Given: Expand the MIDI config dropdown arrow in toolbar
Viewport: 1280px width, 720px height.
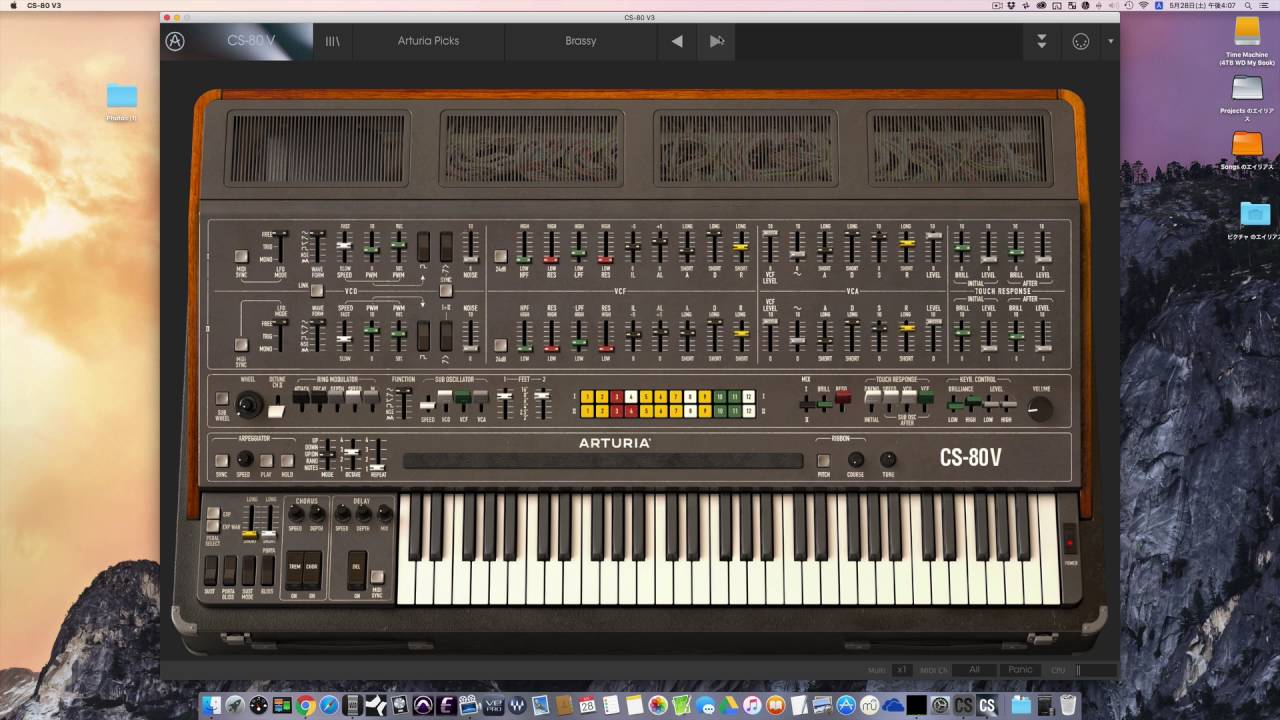Looking at the screenshot, I should click(1109, 42).
